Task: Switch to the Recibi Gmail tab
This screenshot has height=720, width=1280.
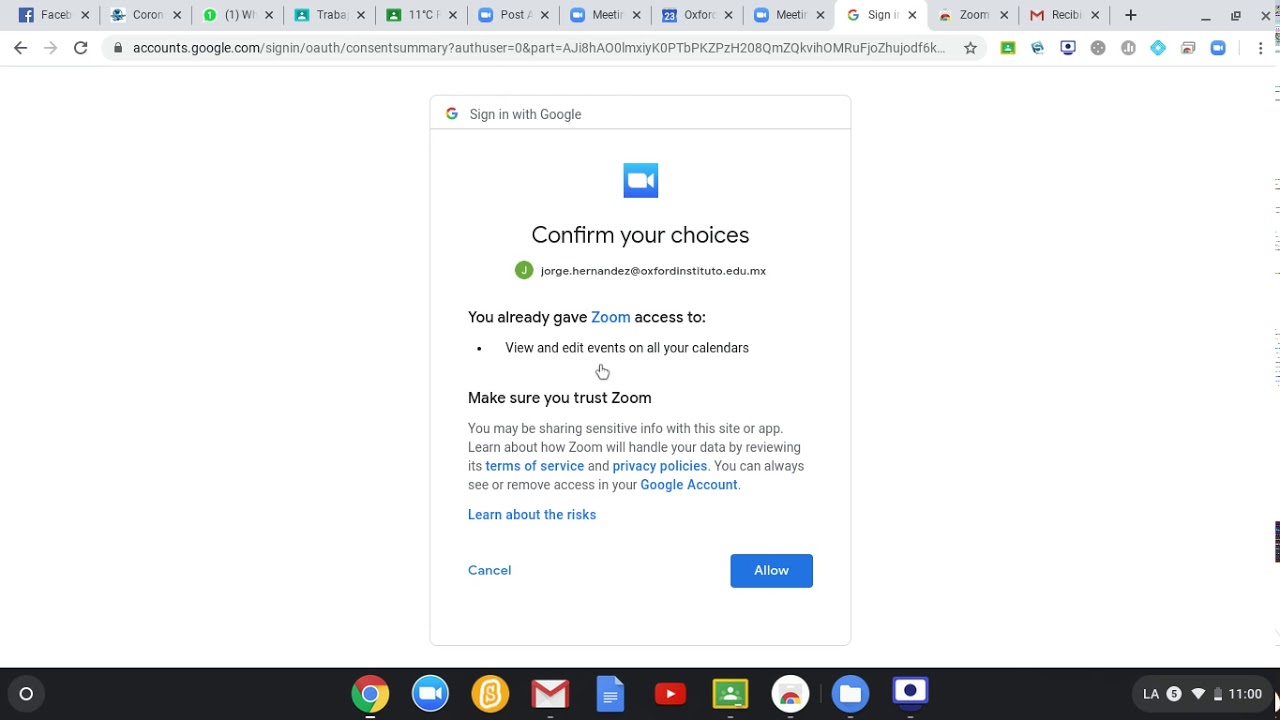Action: coord(1064,15)
